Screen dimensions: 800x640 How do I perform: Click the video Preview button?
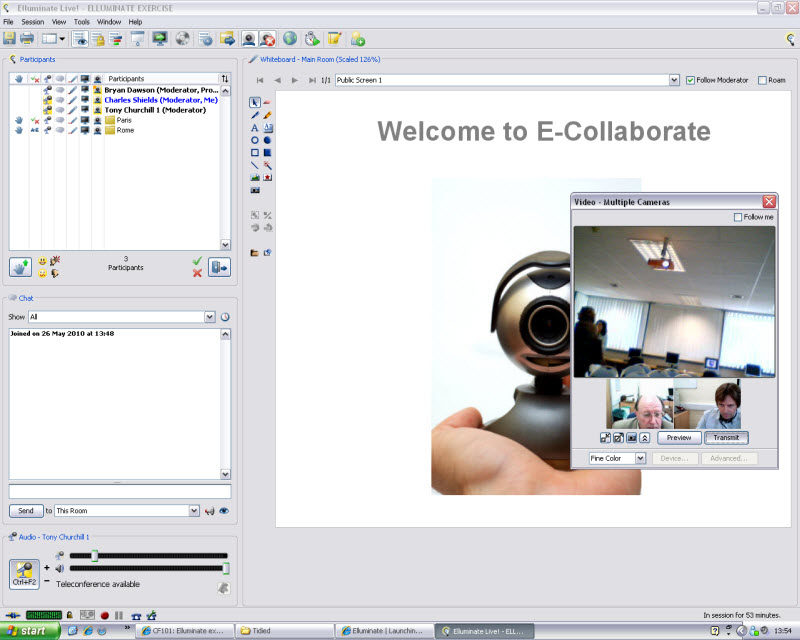[679, 438]
